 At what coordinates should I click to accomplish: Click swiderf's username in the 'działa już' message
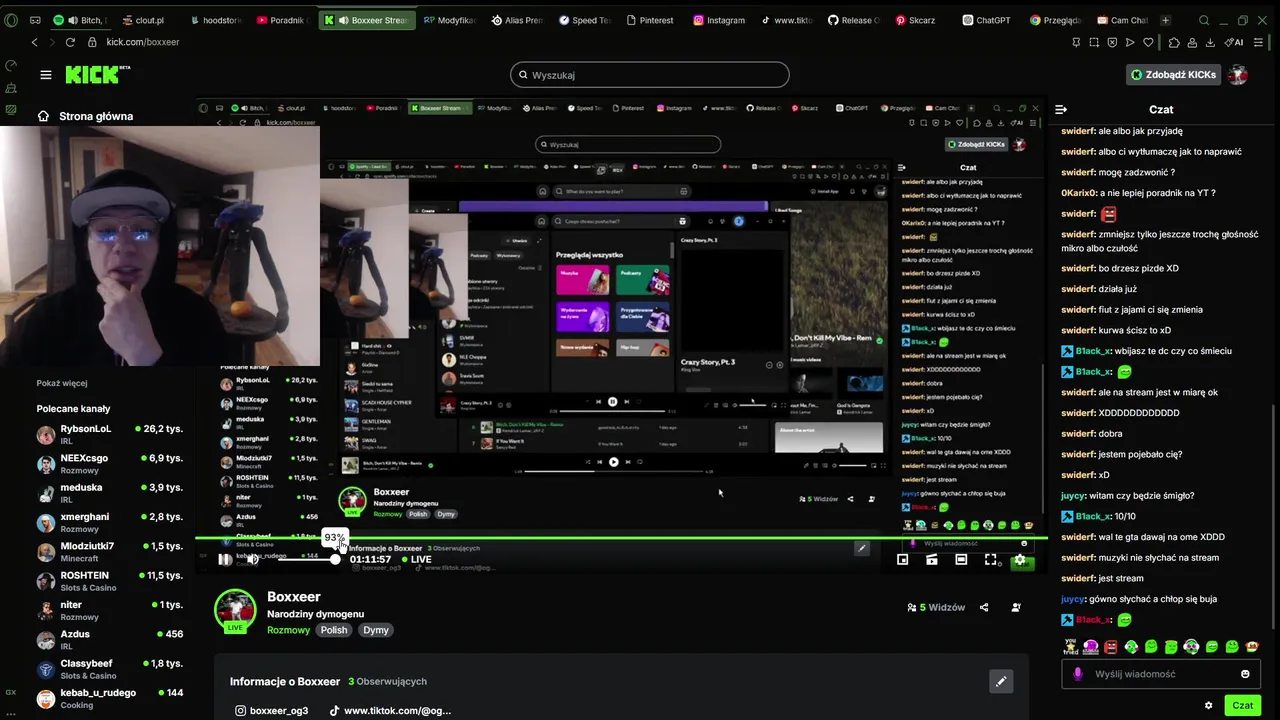(1078, 289)
